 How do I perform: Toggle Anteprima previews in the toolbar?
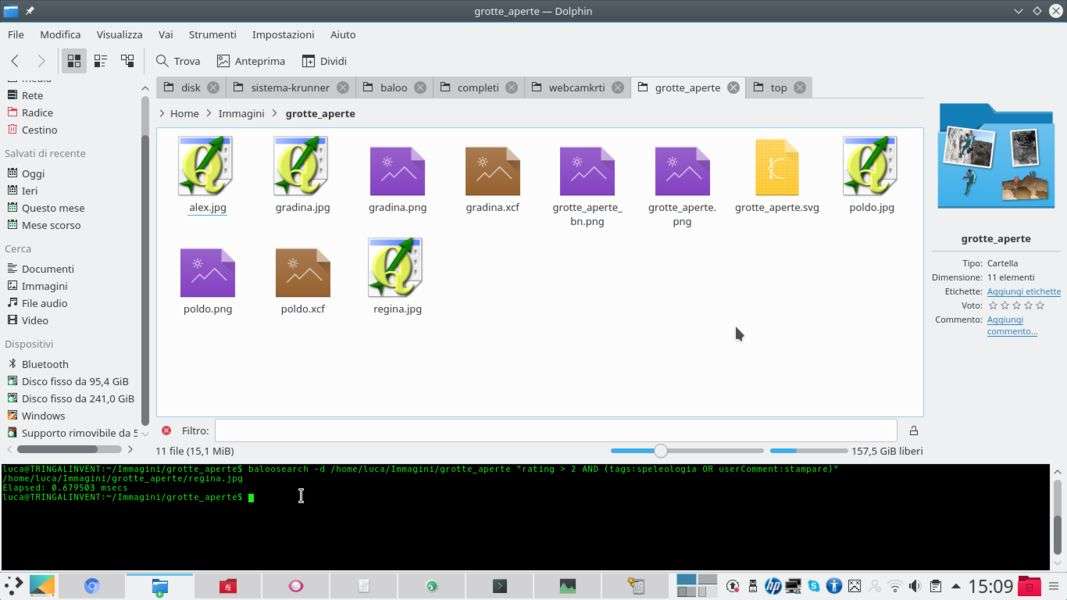click(251, 61)
